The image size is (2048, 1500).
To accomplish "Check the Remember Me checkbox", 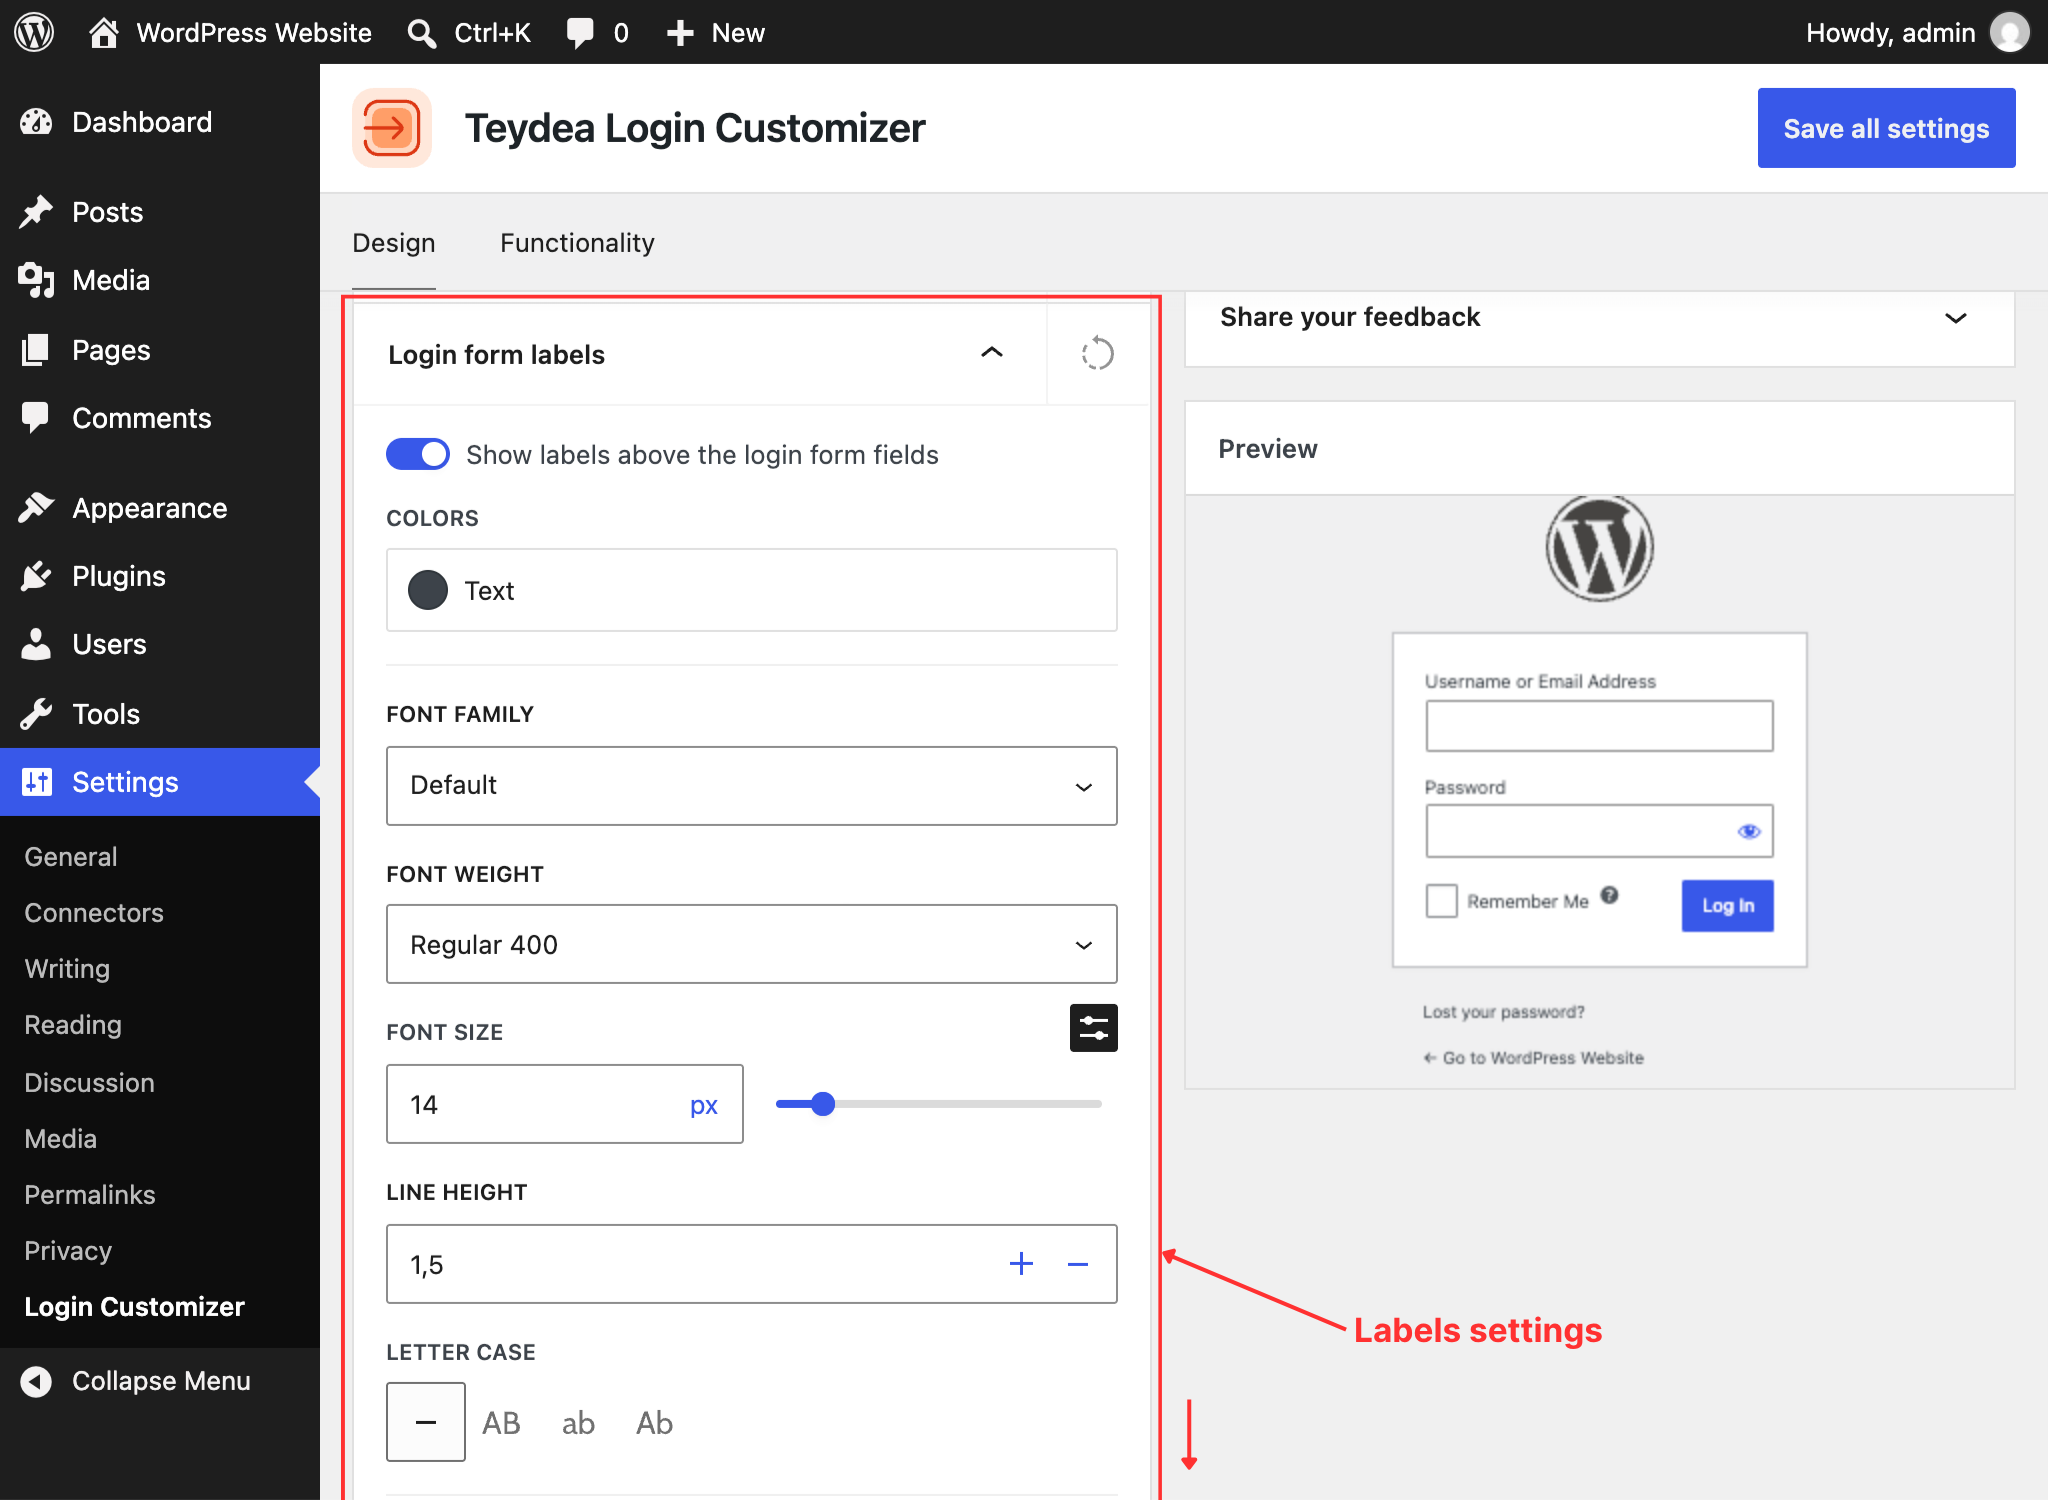I will tap(1441, 900).
